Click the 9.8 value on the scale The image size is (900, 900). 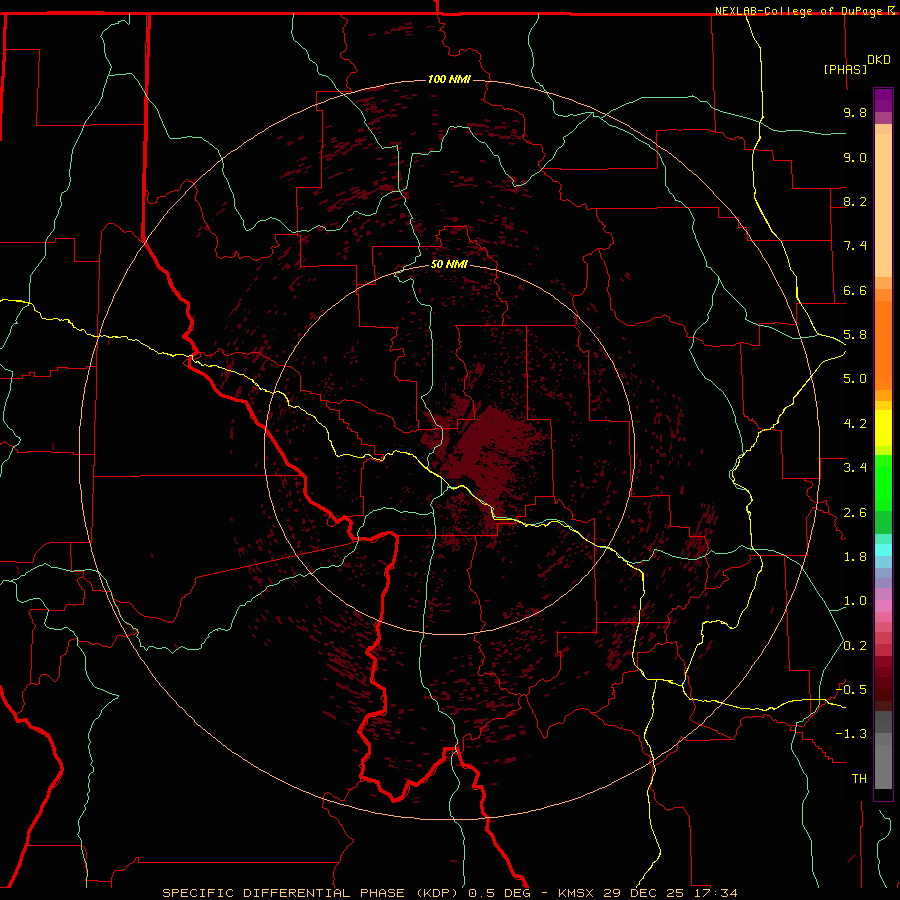pos(855,112)
